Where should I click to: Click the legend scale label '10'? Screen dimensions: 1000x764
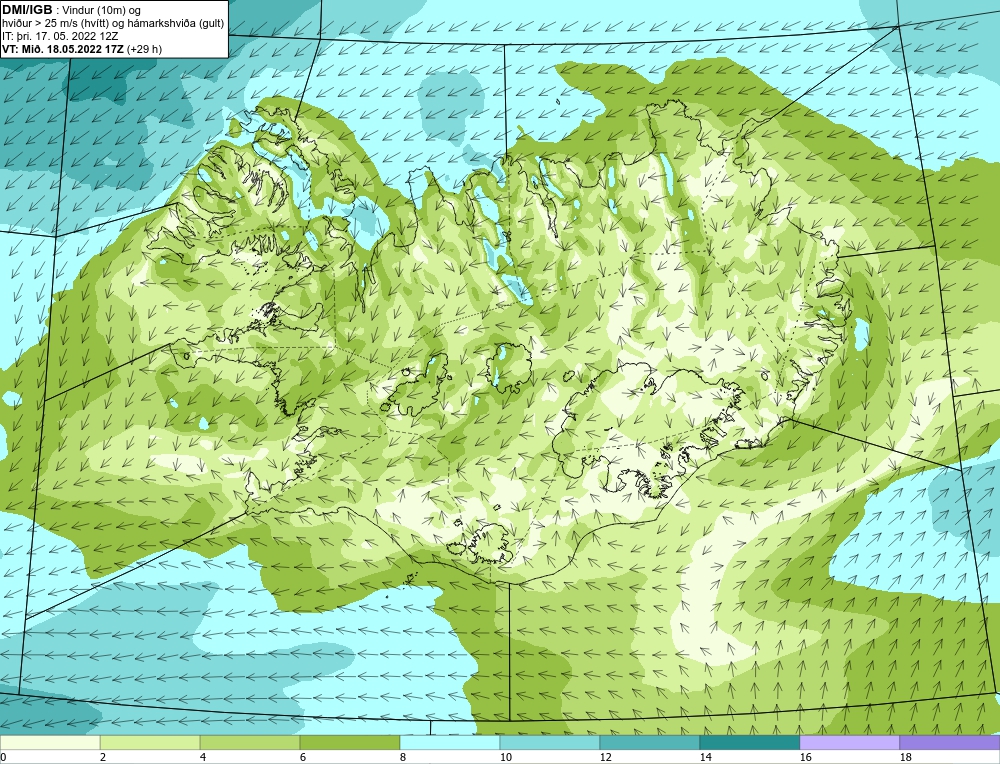pyautogui.click(x=506, y=758)
